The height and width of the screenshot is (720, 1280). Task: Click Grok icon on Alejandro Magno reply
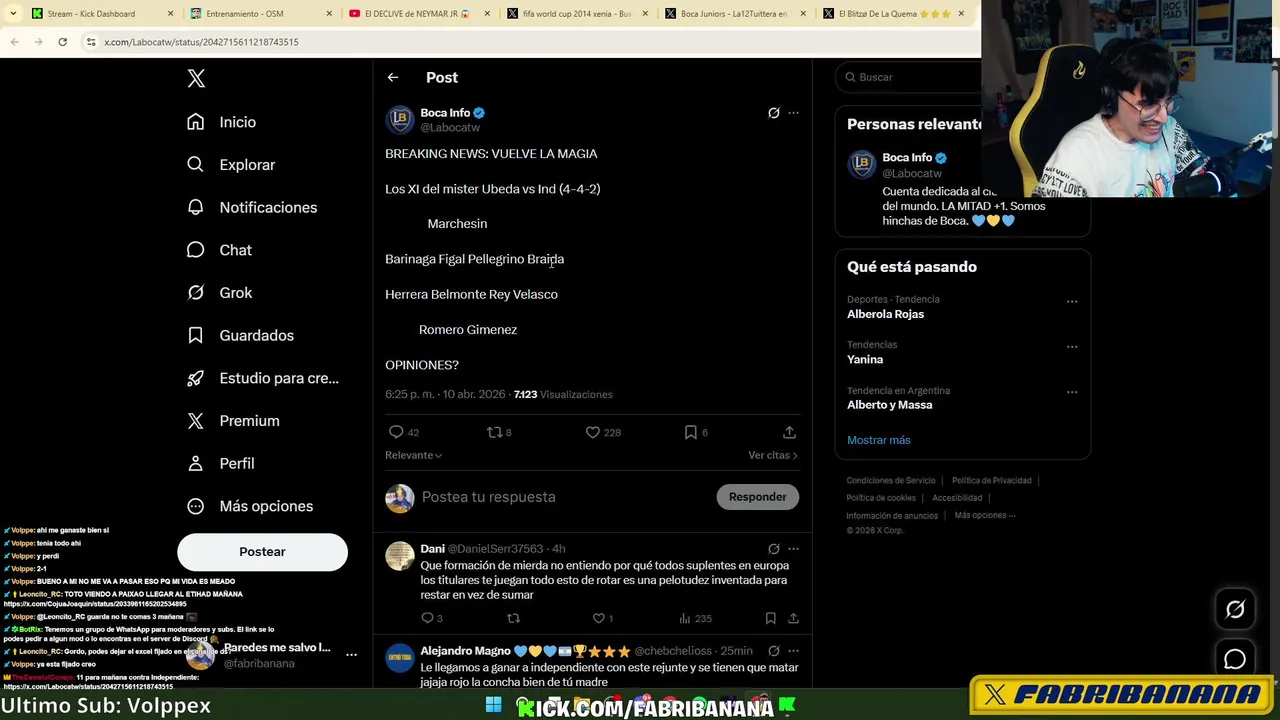774,651
